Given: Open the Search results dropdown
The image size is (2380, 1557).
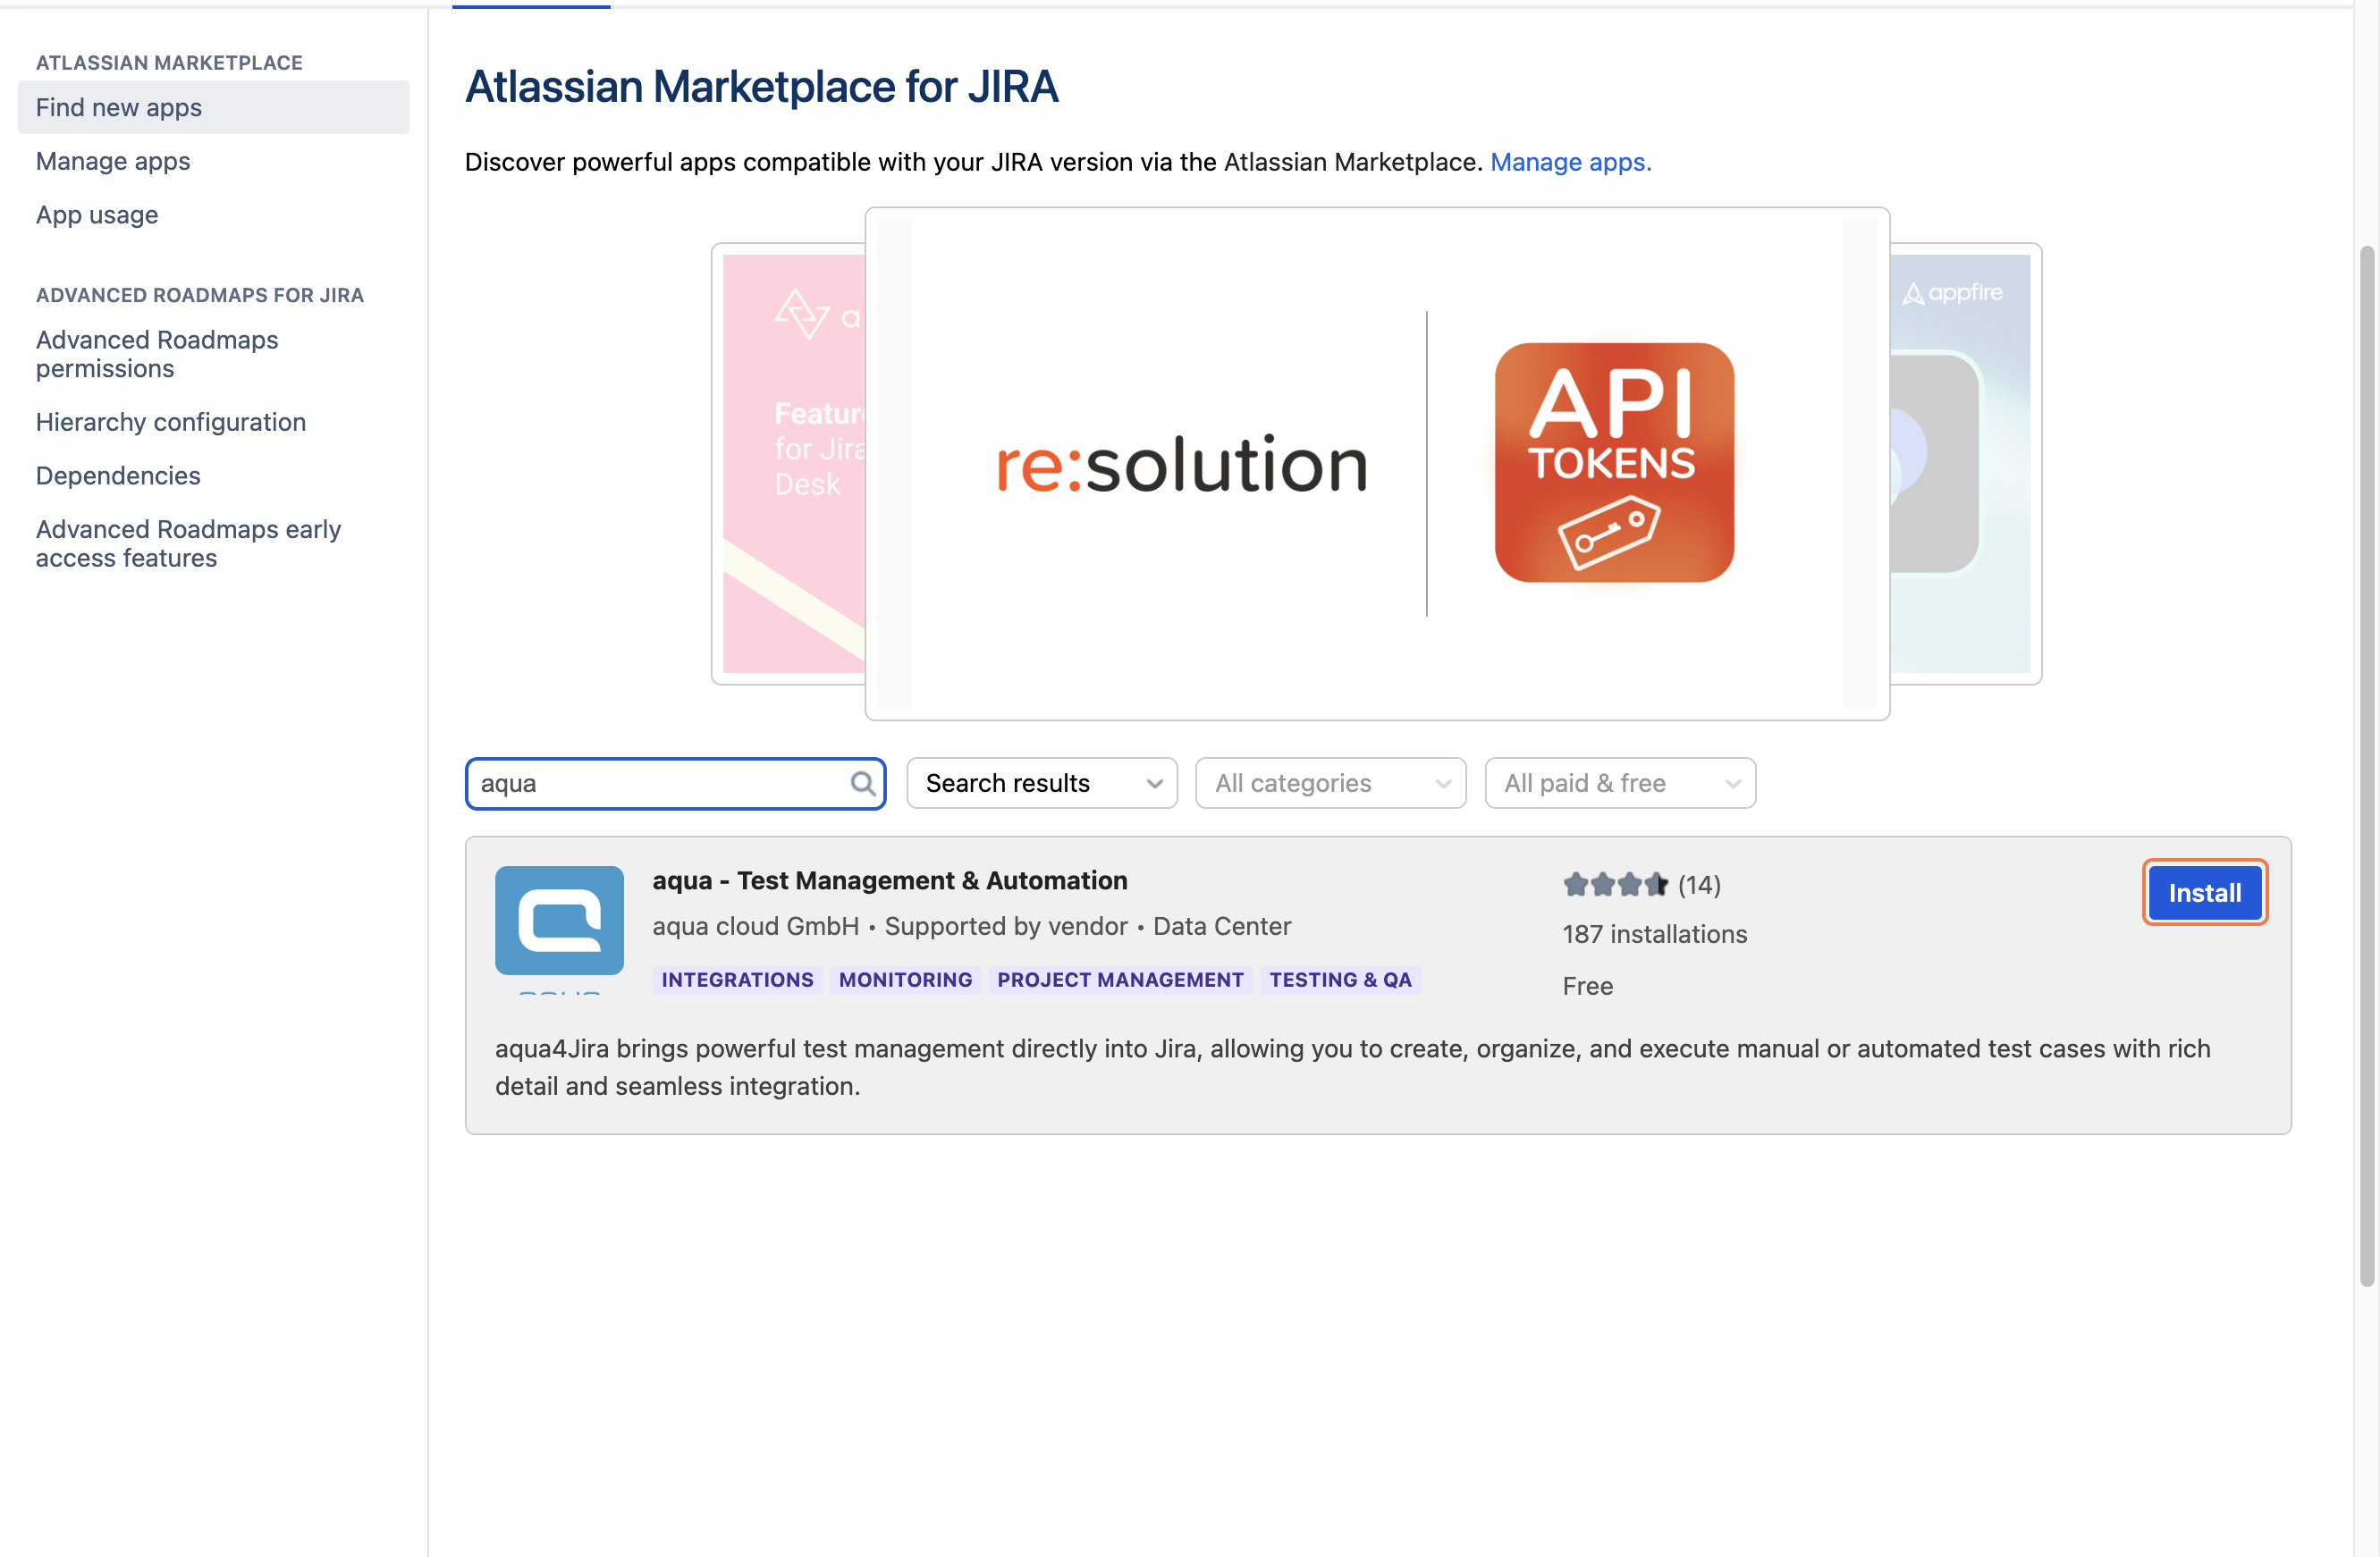Looking at the screenshot, I should (1041, 783).
